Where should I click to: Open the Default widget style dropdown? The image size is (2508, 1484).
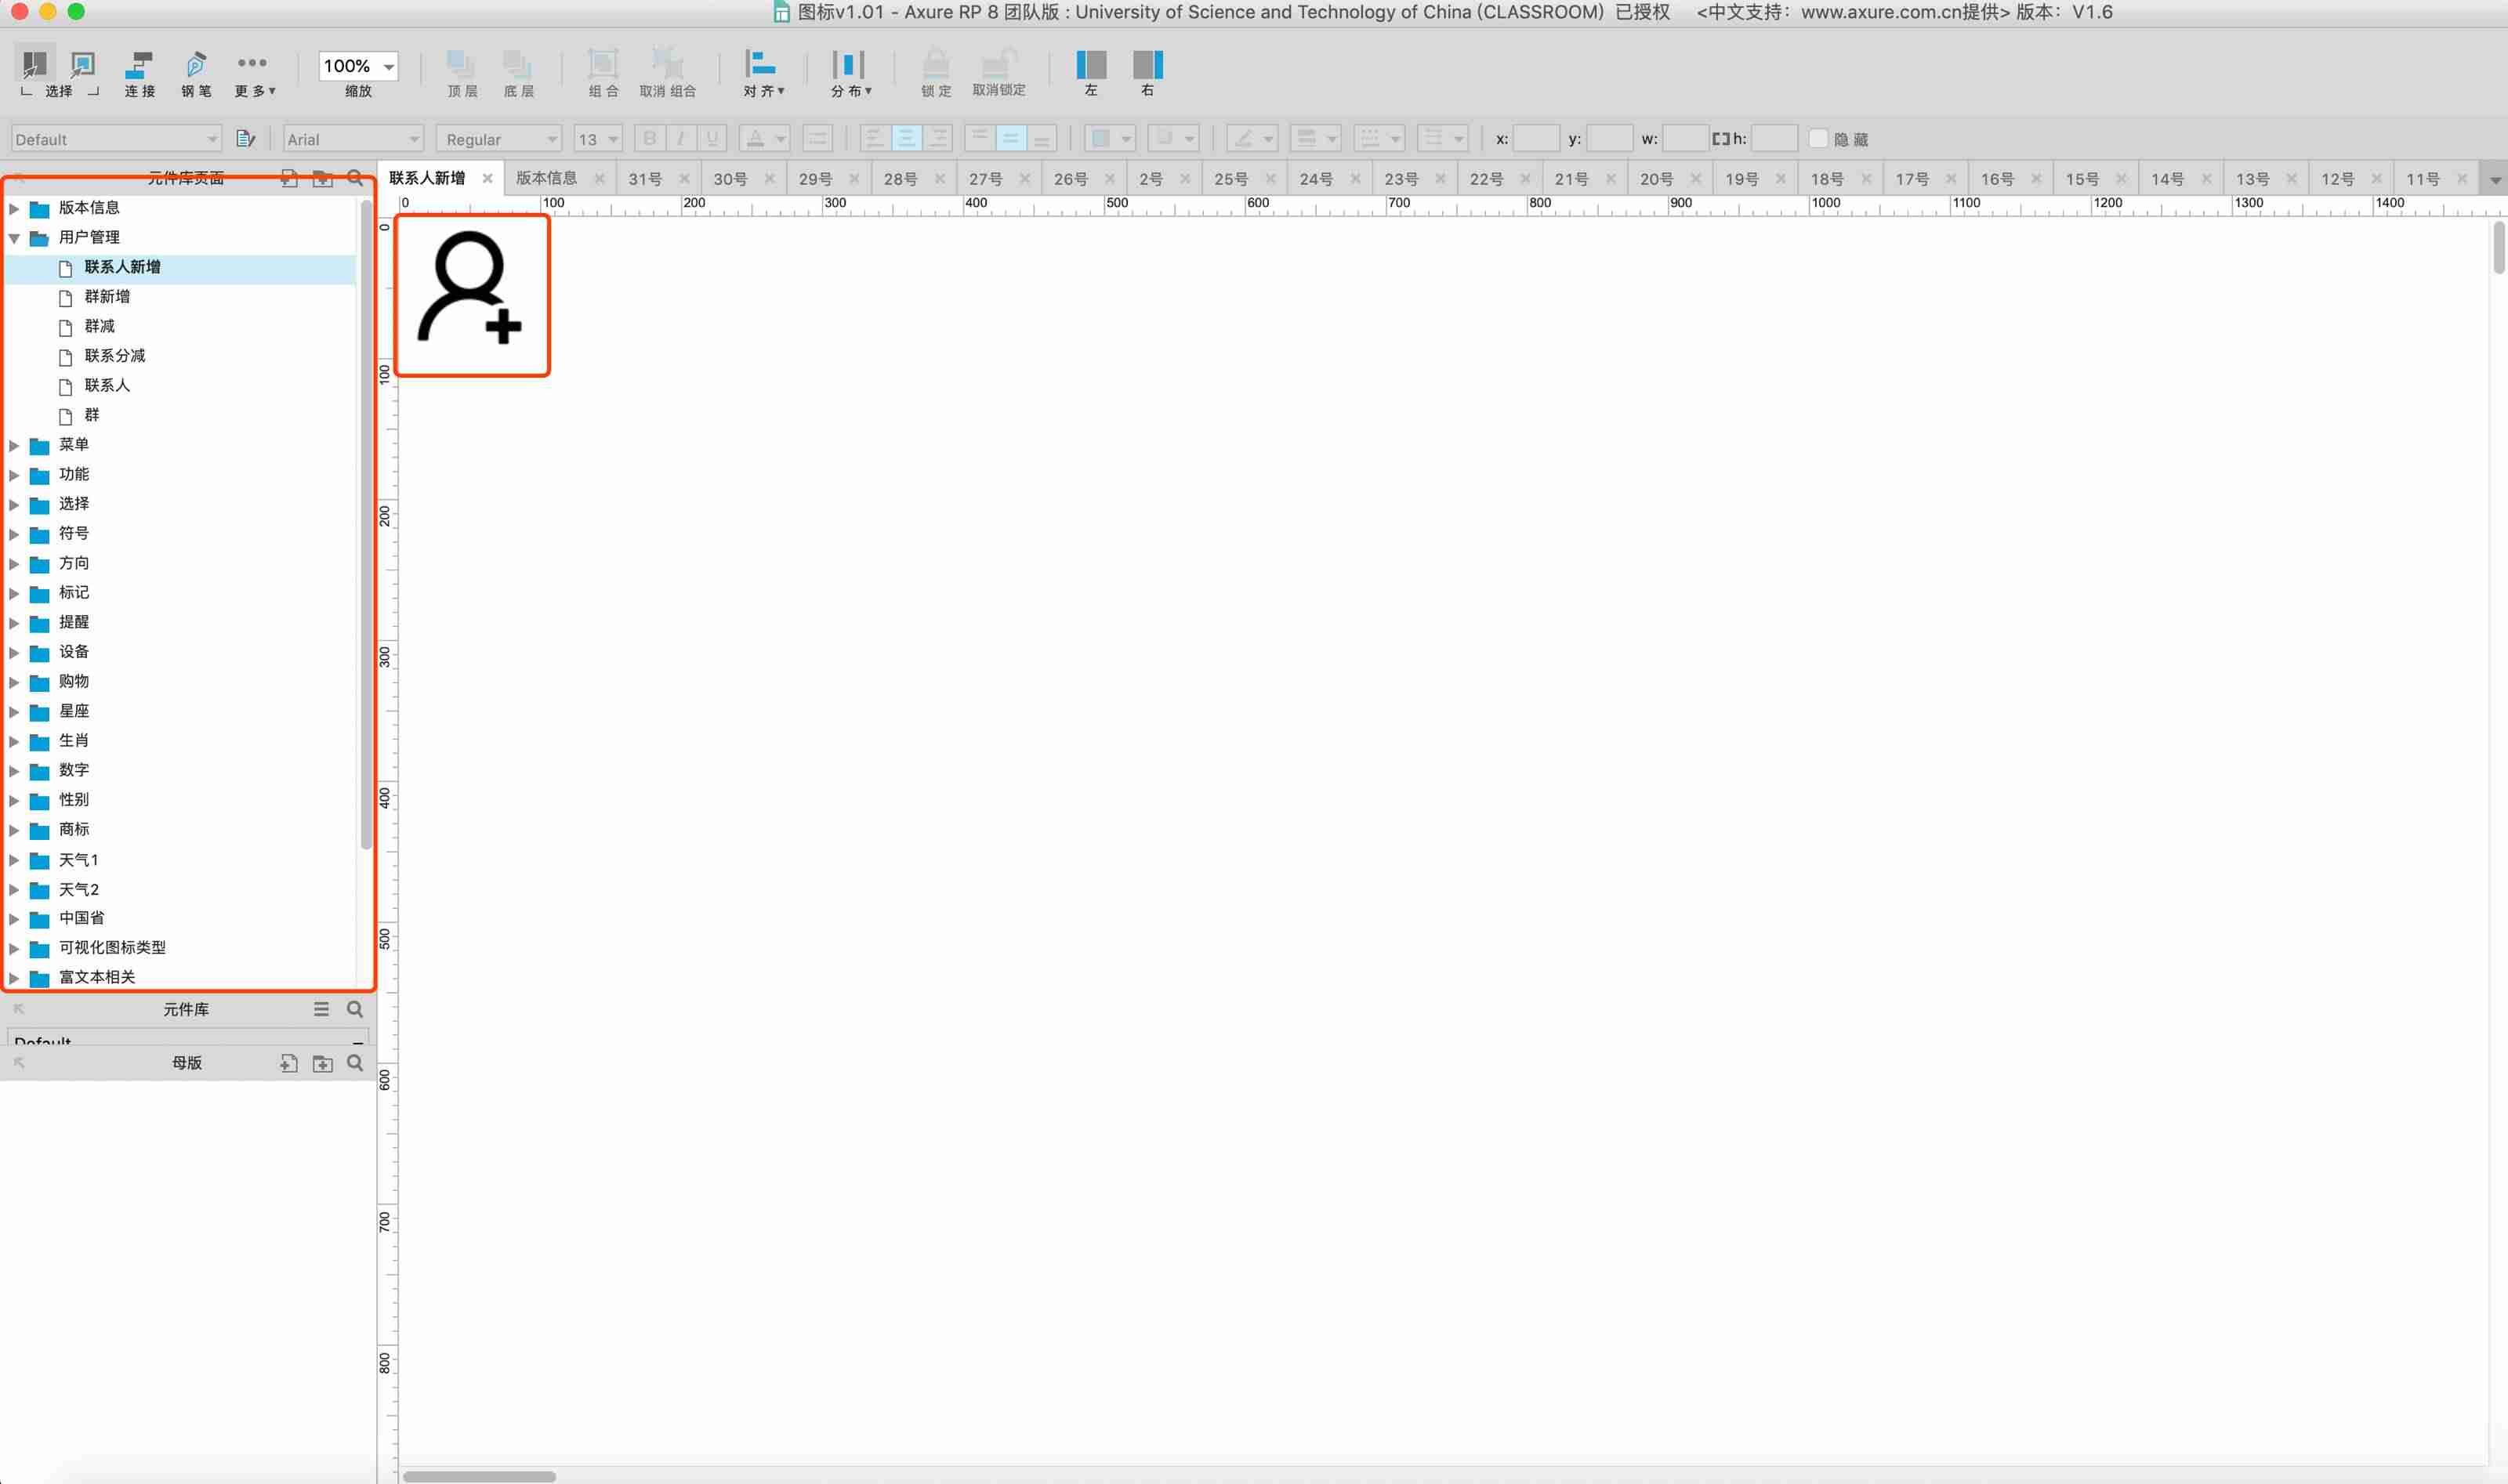(116, 139)
